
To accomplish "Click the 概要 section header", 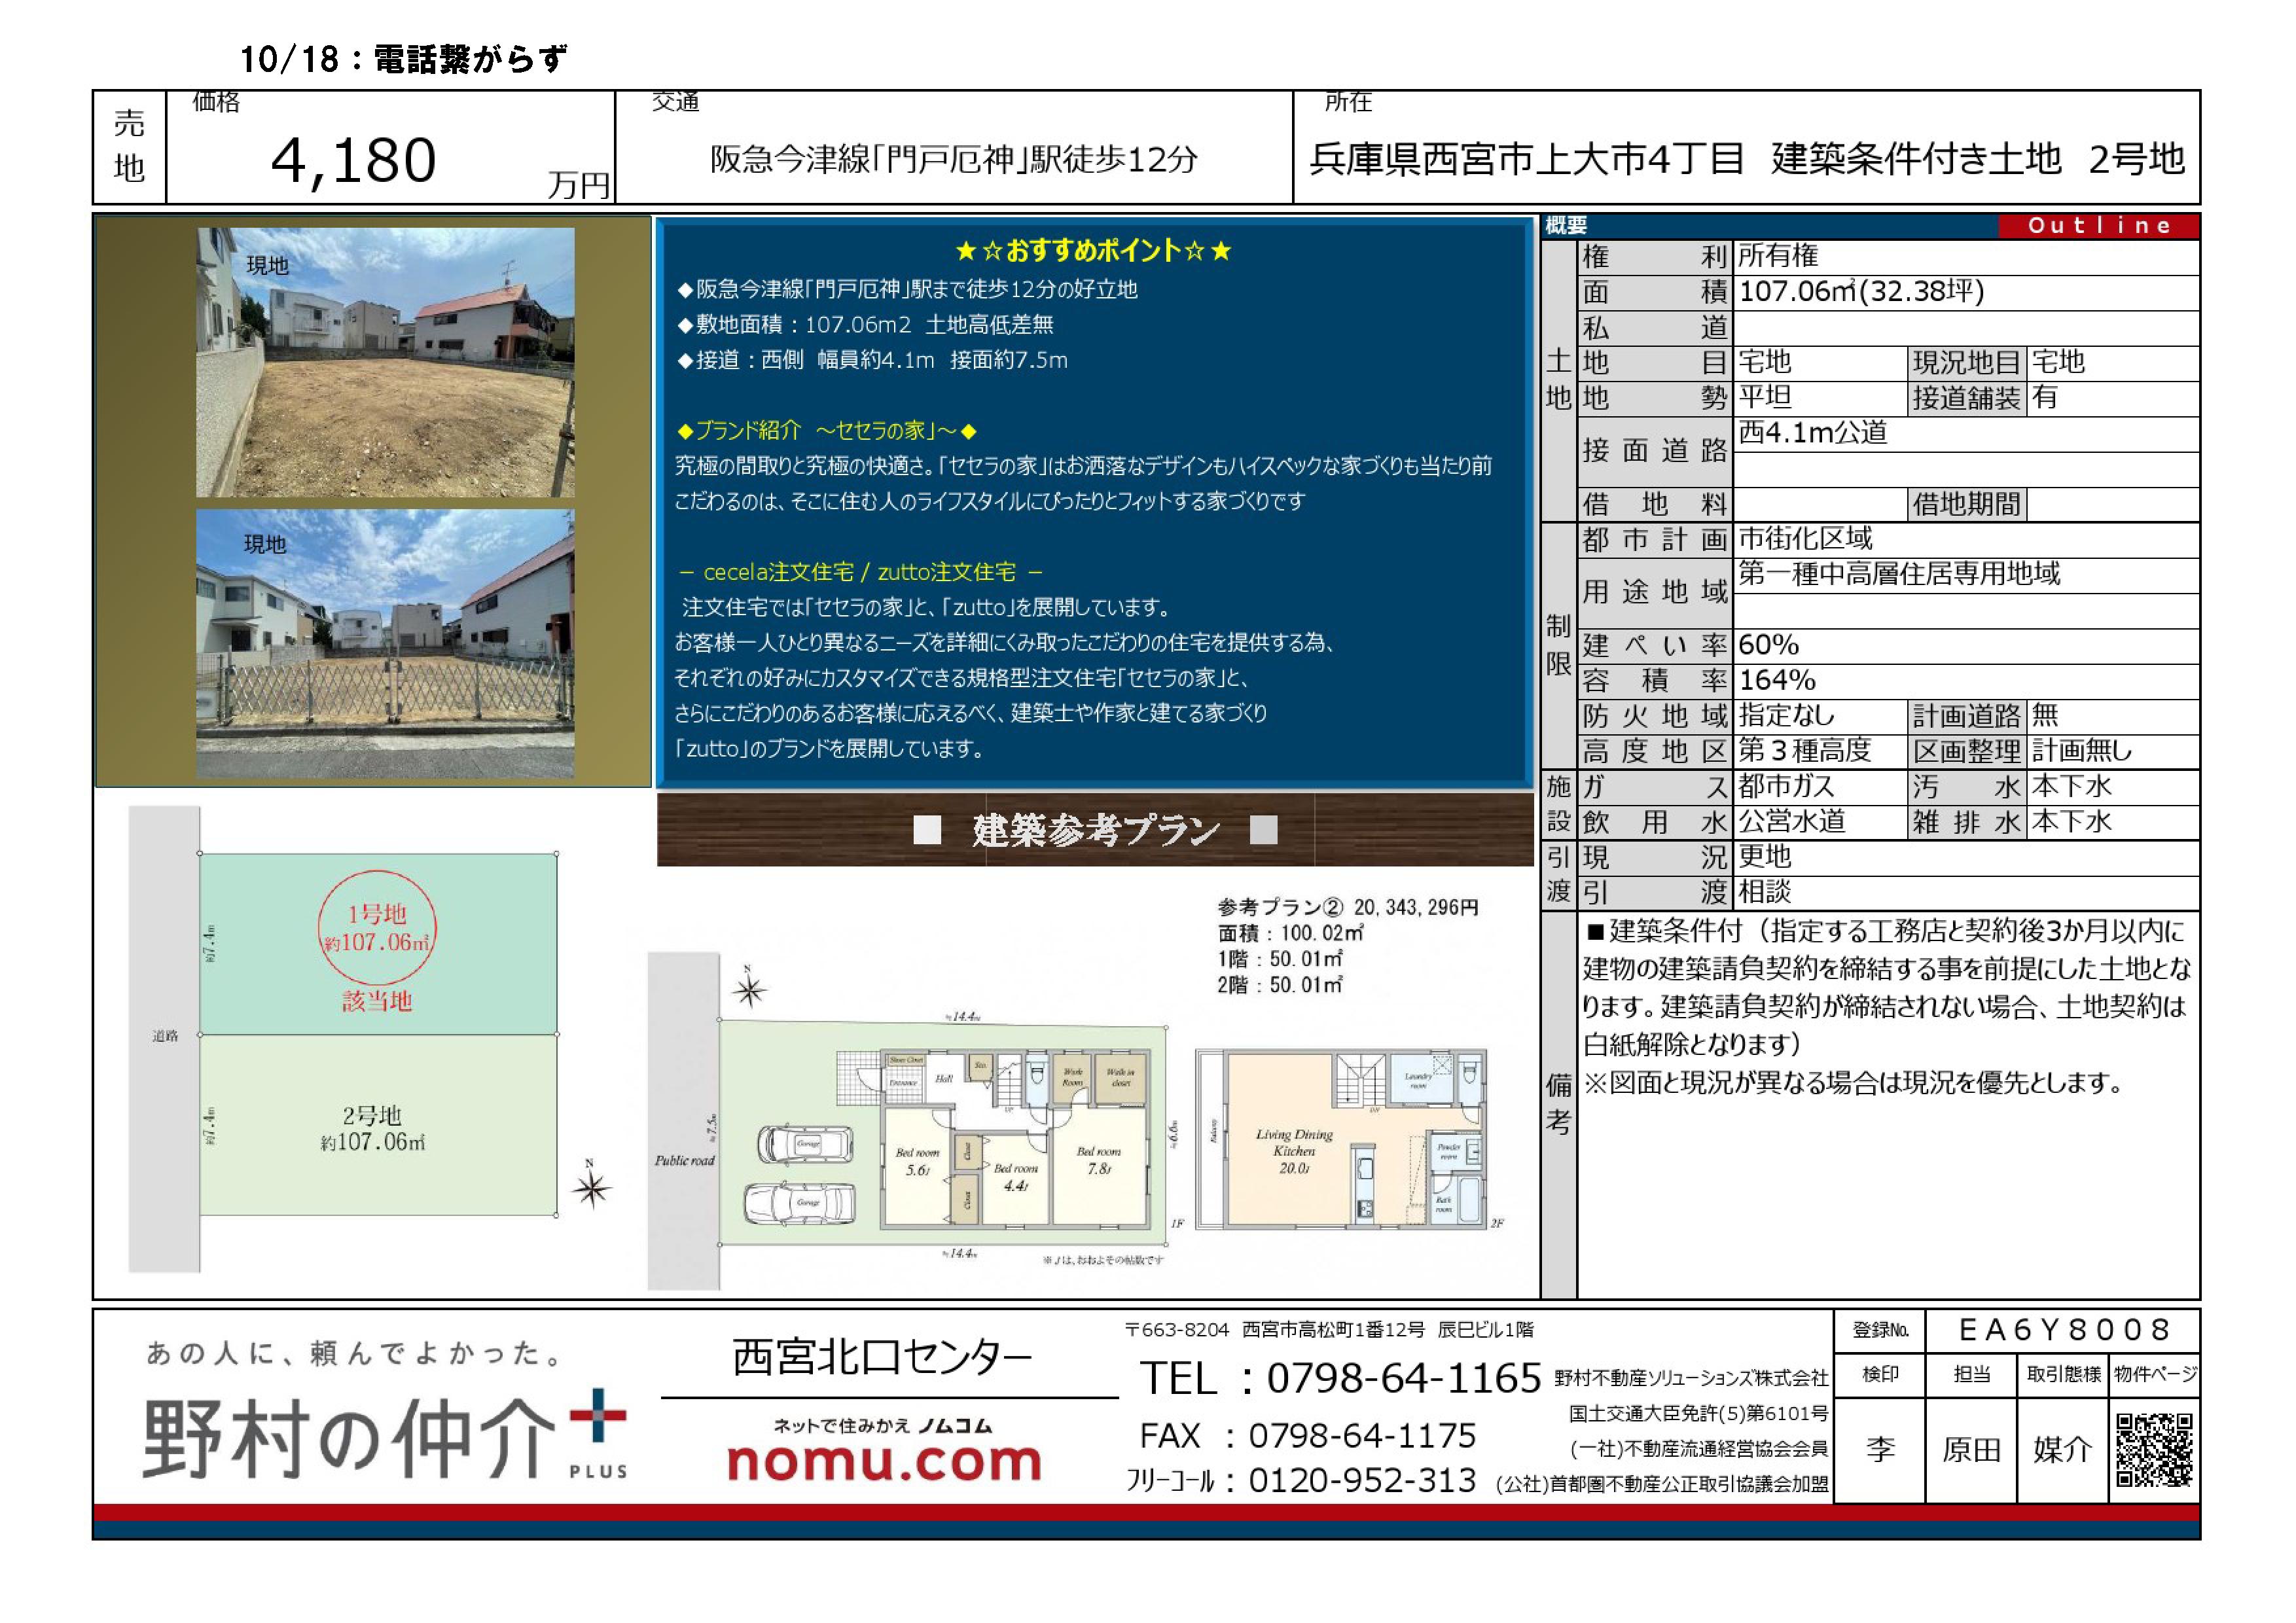I will (x=1566, y=226).
